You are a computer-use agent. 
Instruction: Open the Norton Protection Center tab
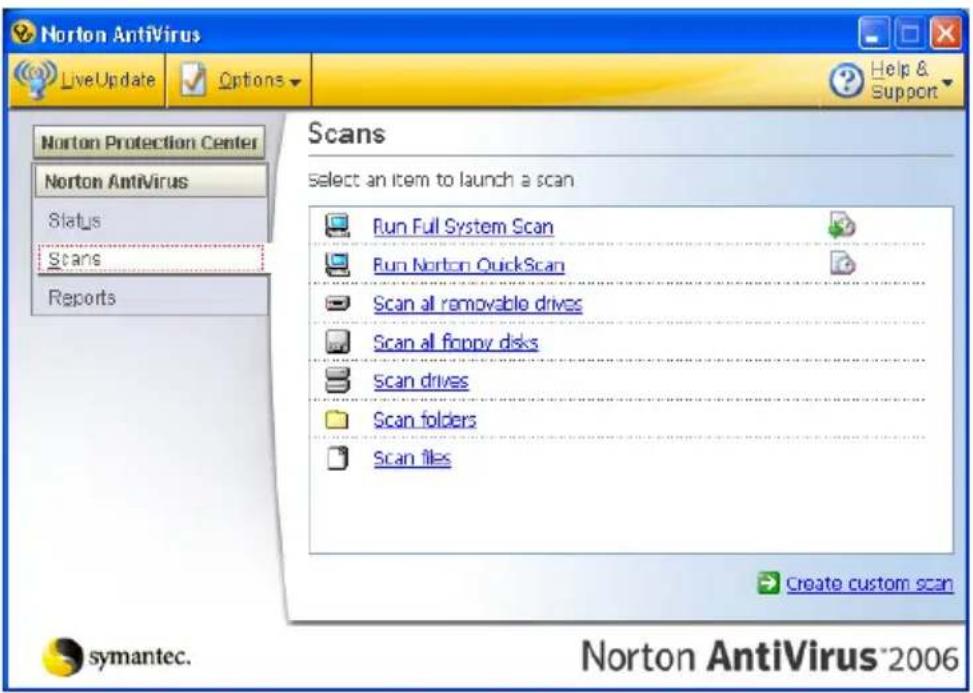click(149, 142)
